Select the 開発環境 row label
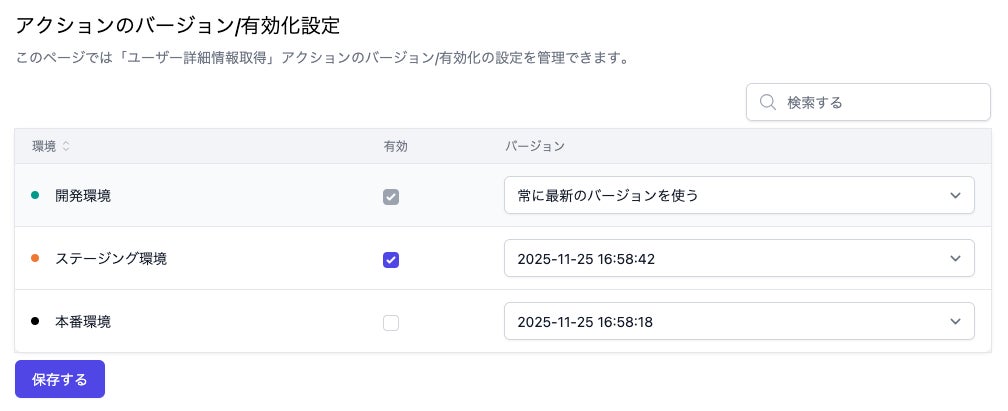1008x411 pixels. click(x=83, y=196)
